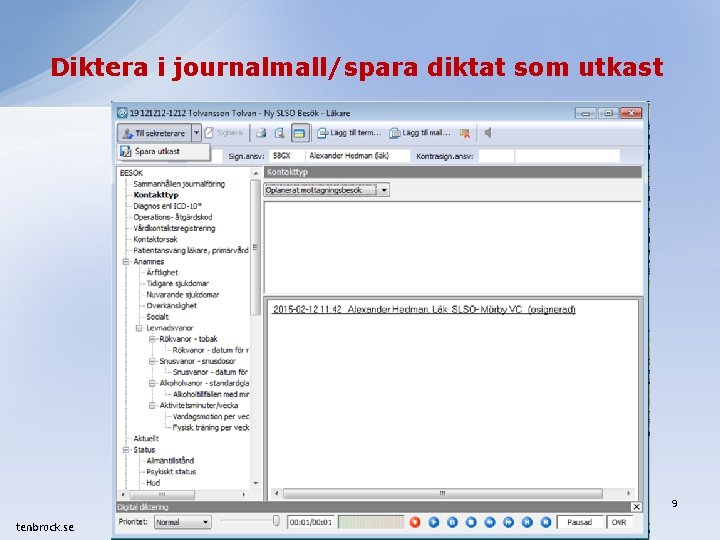Click the dictation time field 00:01/00:01
720x540 pixels.
[x=311, y=523]
